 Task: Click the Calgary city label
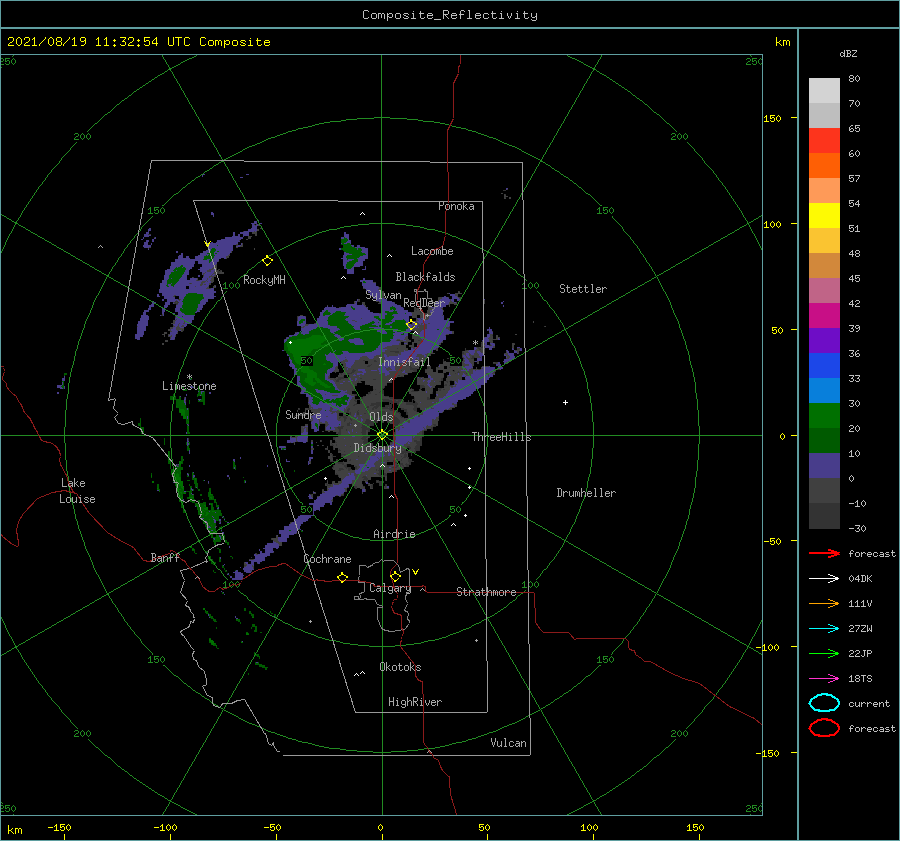[390, 588]
